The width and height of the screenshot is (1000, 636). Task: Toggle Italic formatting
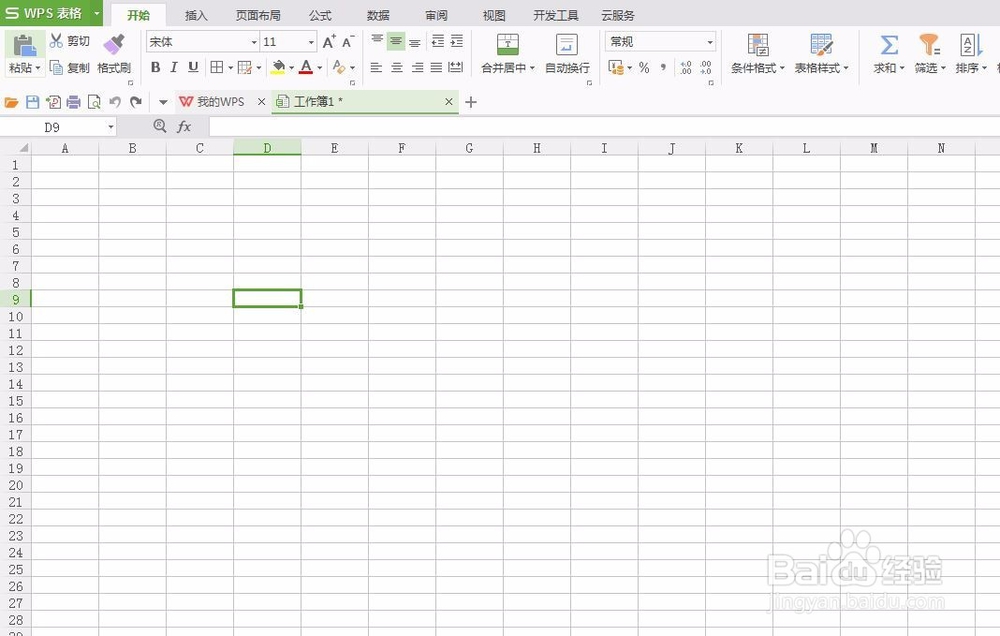click(x=173, y=67)
